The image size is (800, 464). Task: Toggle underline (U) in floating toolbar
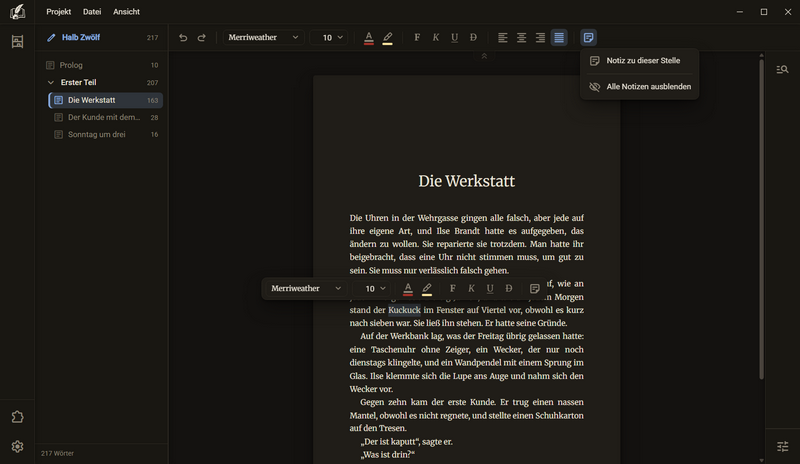pos(490,288)
